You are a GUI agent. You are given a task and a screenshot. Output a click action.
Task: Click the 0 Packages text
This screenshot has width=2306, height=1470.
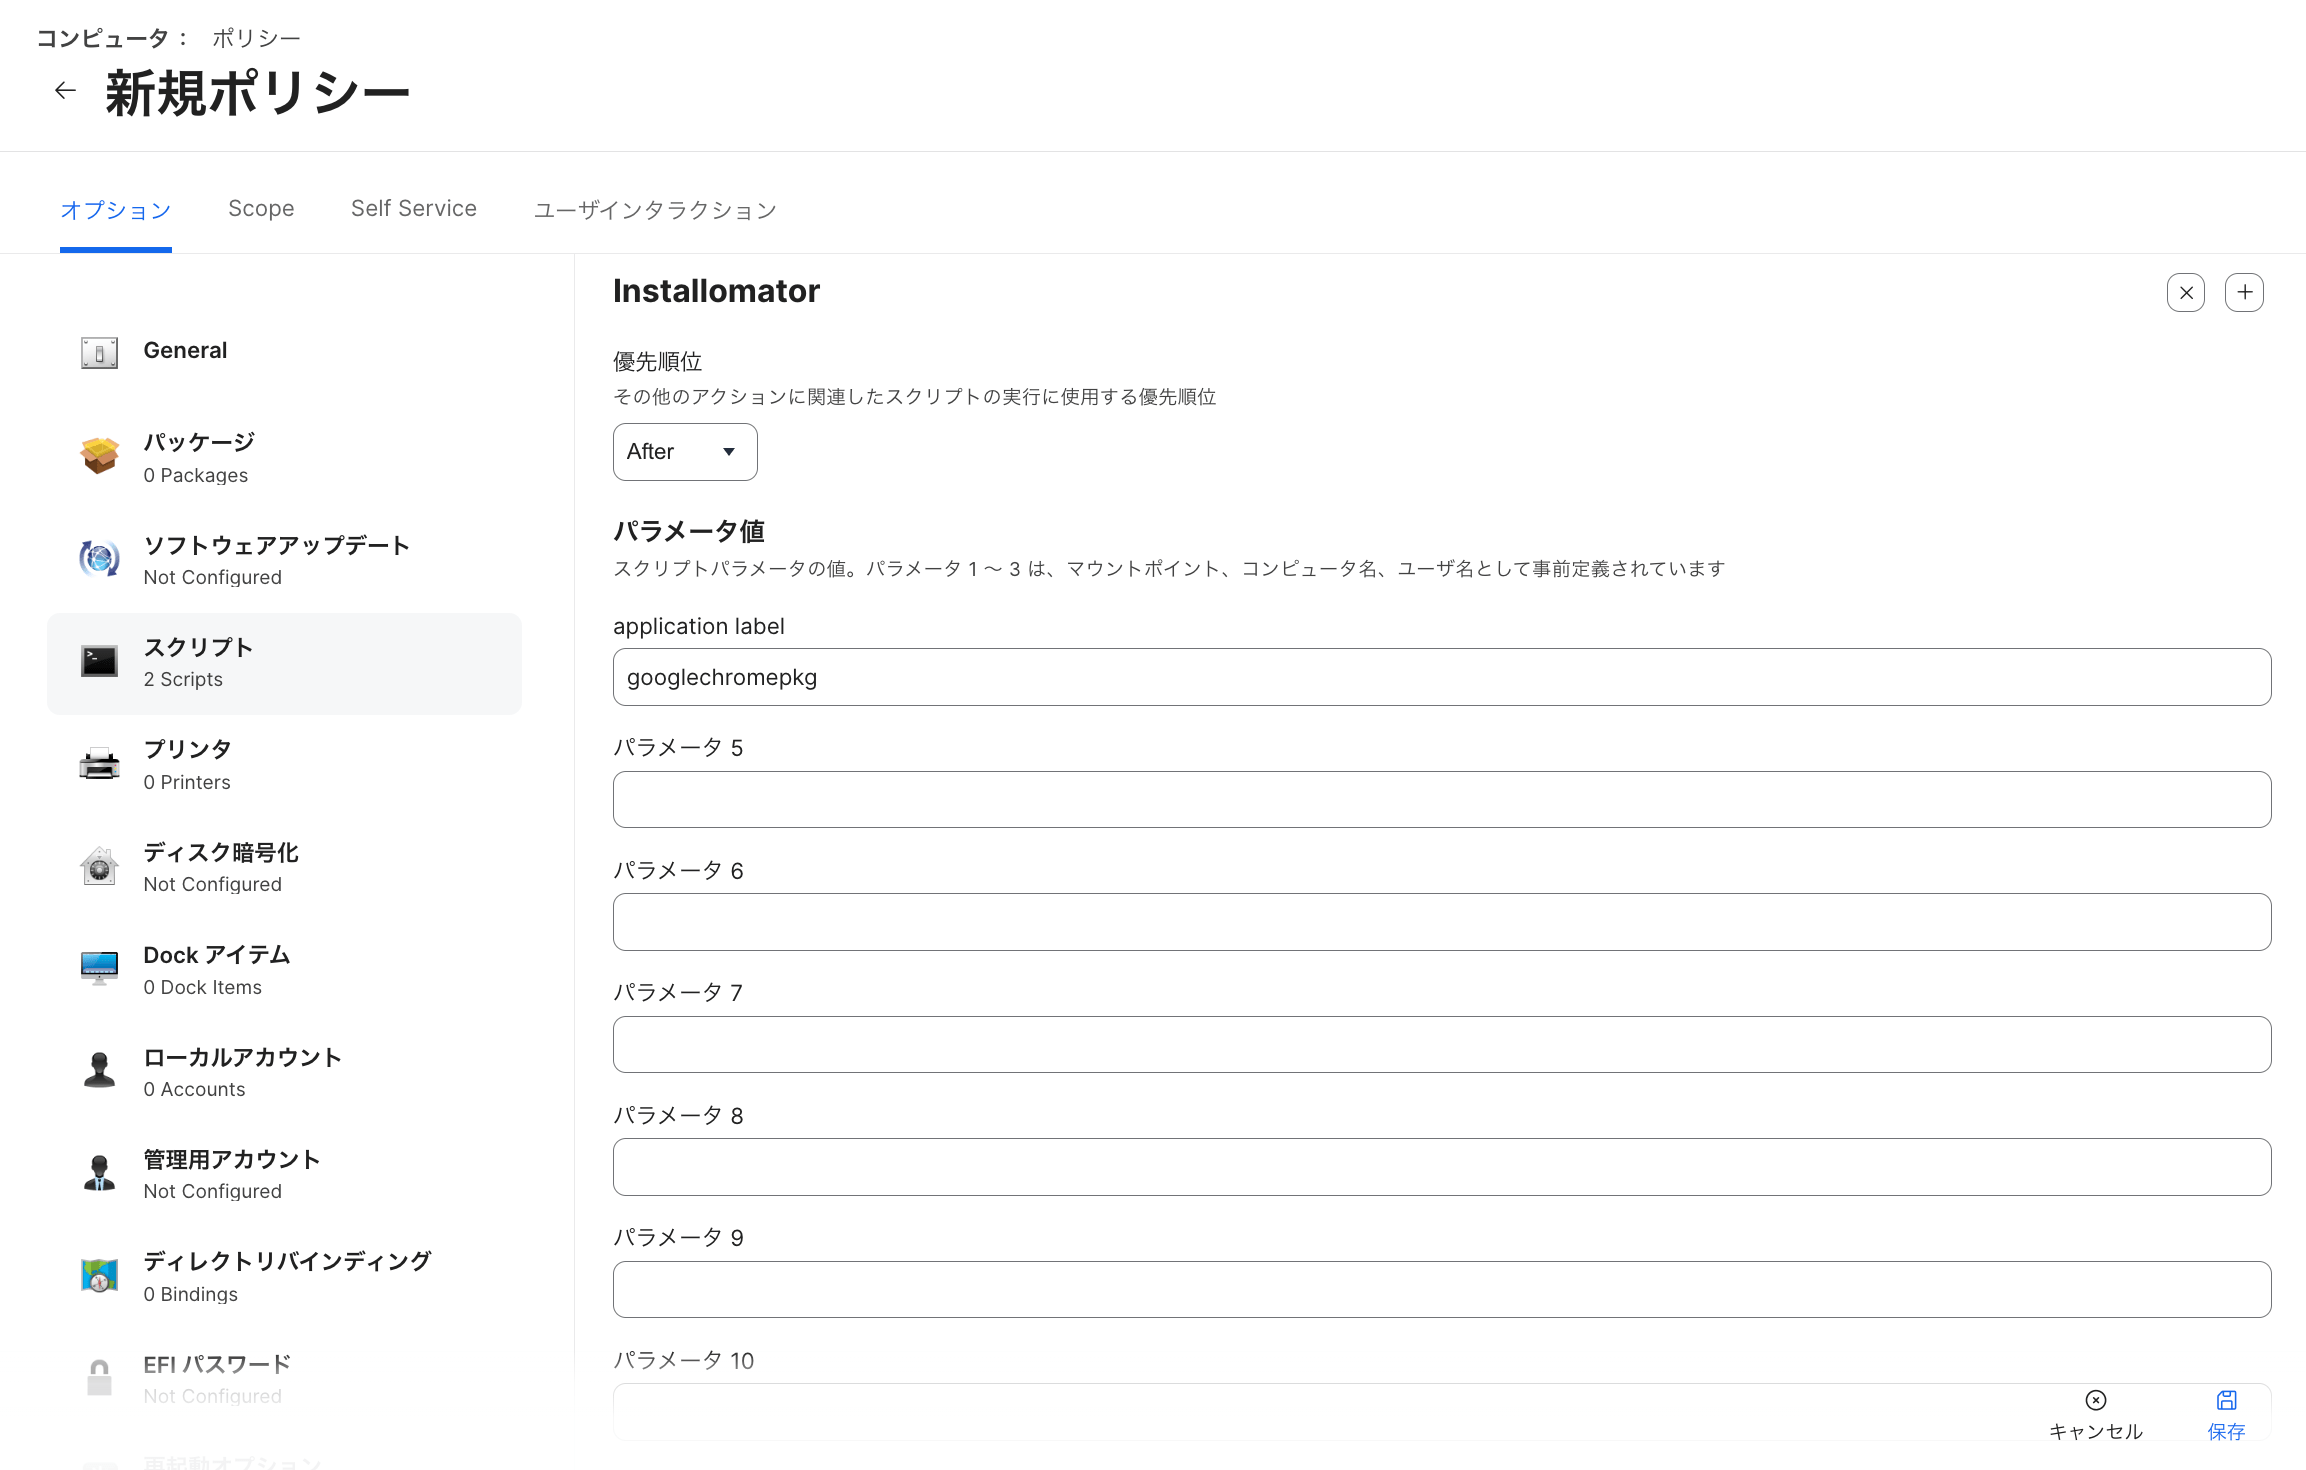coord(196,476)
